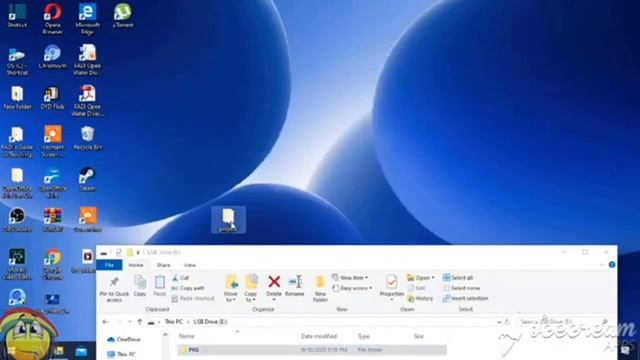The width and height of the screenshot is (640, 360).
Task: Select the Recycle Bin desktop icon
Action: 87,138
